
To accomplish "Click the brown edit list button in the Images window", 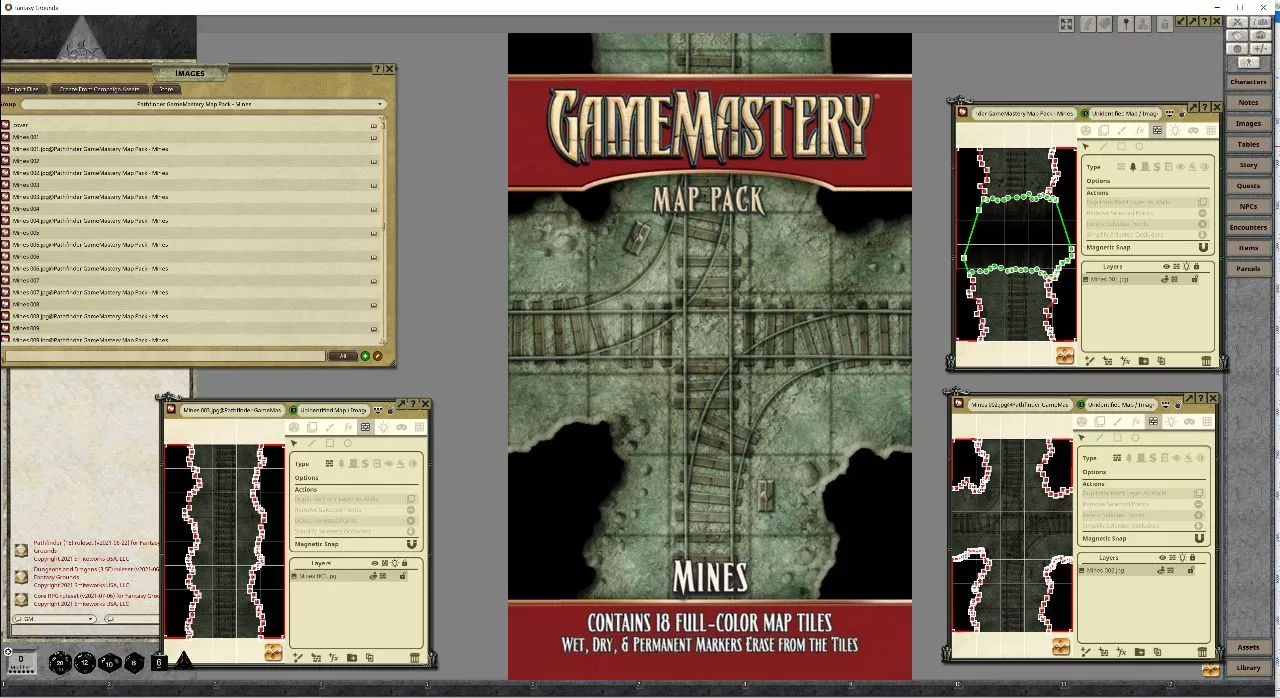I will [x=378, y=356].
